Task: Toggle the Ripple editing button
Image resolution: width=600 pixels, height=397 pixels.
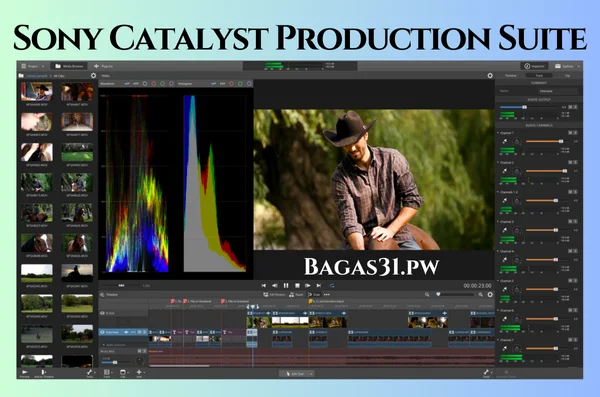Action: [x=297, y=295]
